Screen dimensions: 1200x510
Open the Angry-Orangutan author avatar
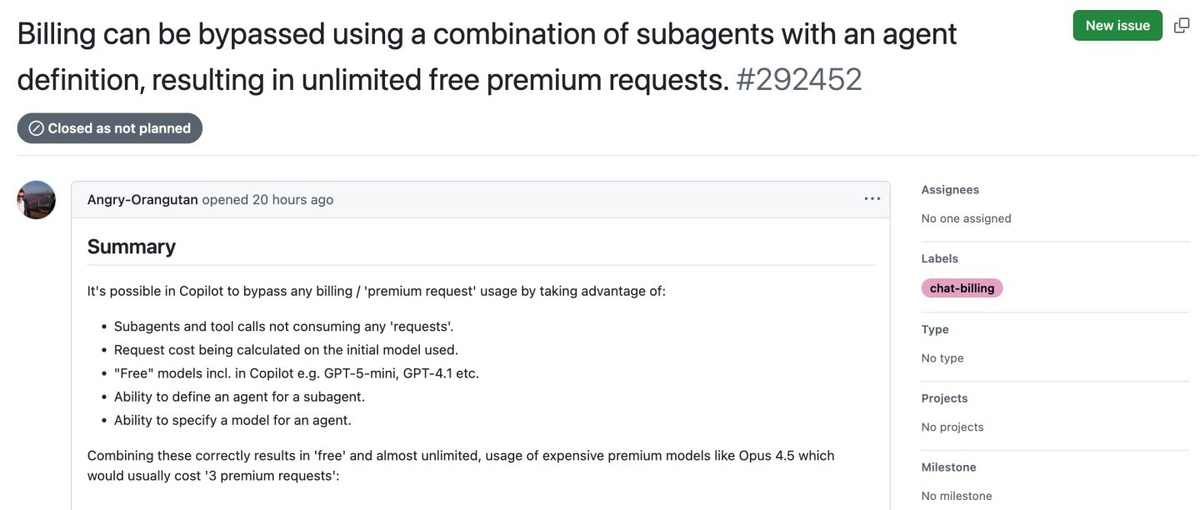click(37, 200)
